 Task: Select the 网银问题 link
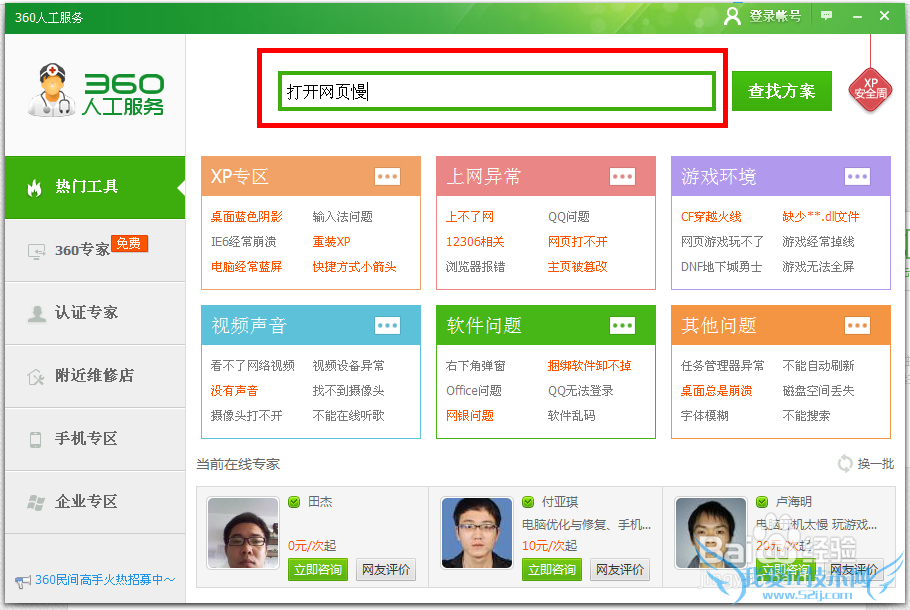click(470, 416)
